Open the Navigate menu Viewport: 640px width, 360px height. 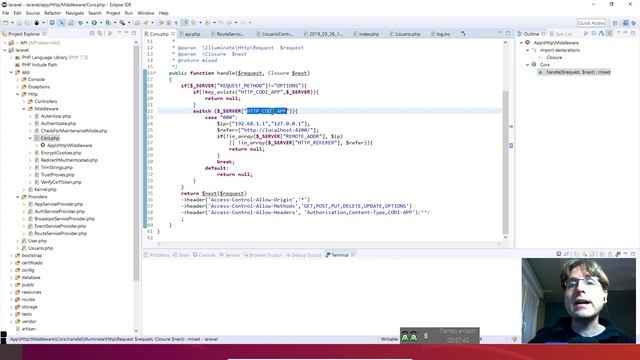pos(74,13)
